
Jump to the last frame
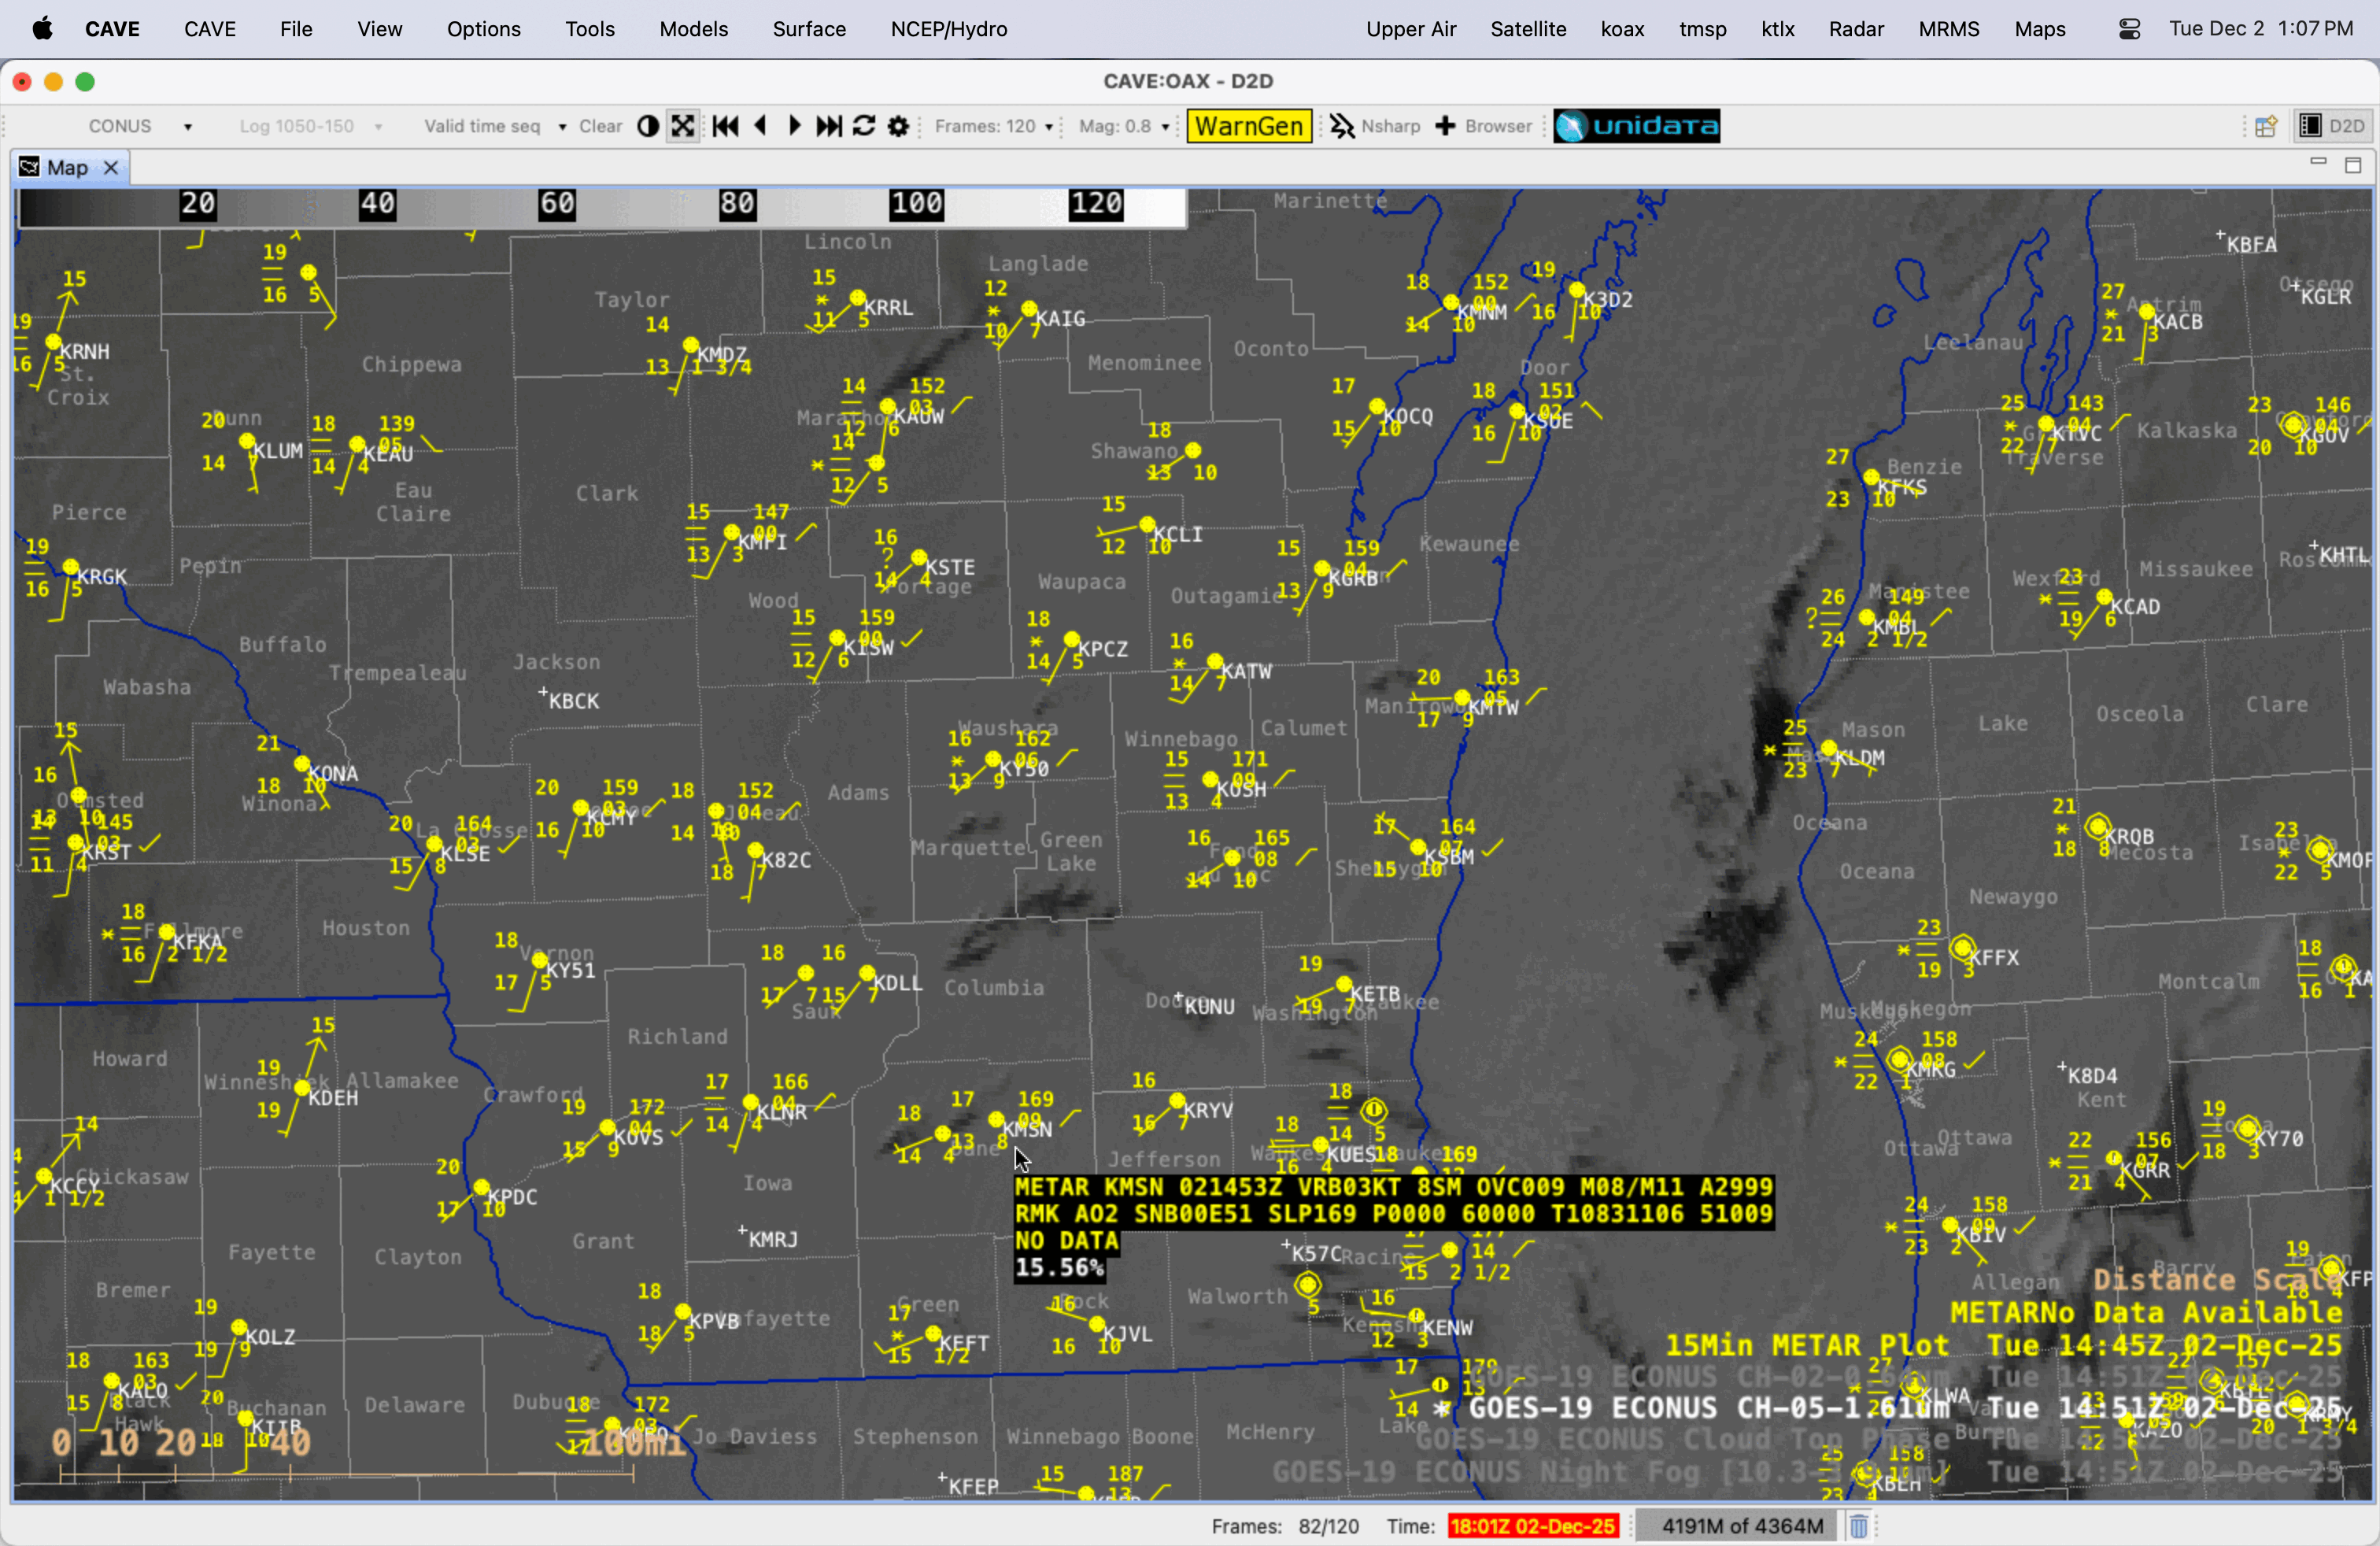pos(829,126)
